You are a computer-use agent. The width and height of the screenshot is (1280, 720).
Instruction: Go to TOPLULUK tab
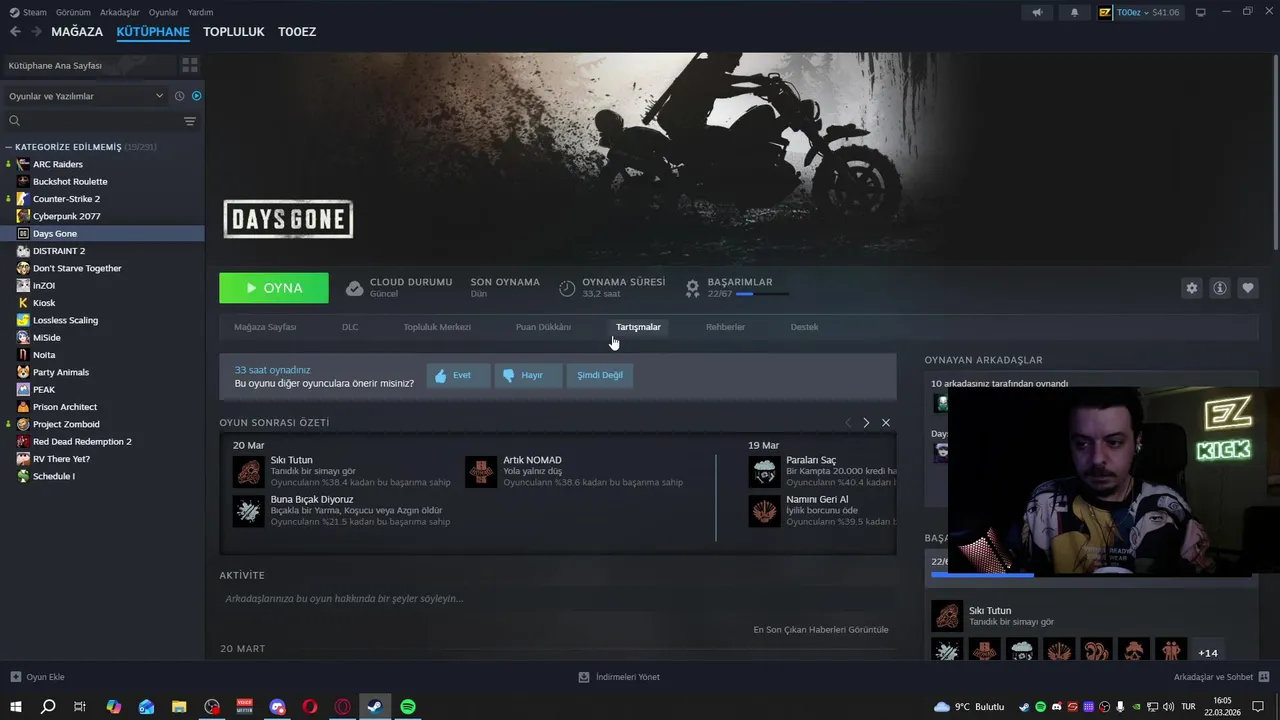[x=233, y=32]
